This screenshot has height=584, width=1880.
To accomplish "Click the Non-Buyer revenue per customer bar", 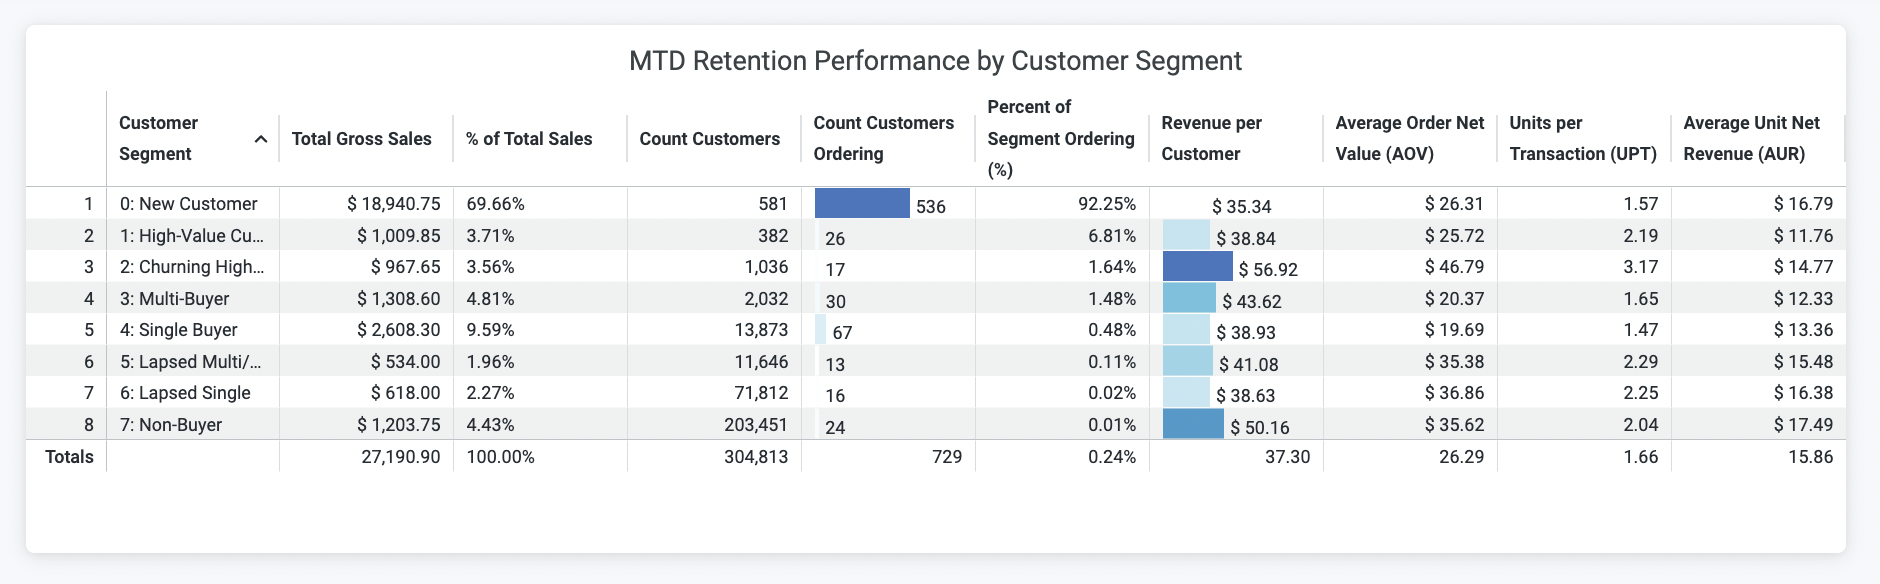I will tap(1193, 424).
